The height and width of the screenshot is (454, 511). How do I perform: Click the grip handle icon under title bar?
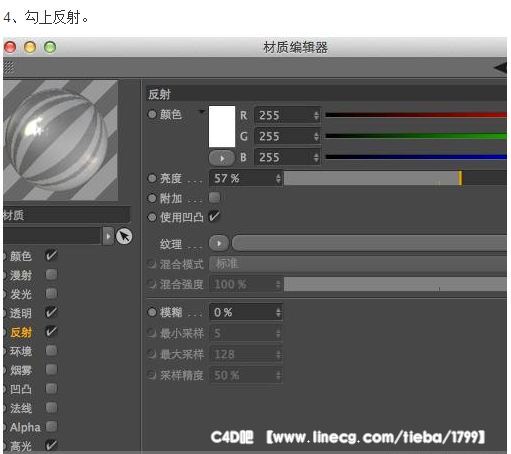pos(8,68)
